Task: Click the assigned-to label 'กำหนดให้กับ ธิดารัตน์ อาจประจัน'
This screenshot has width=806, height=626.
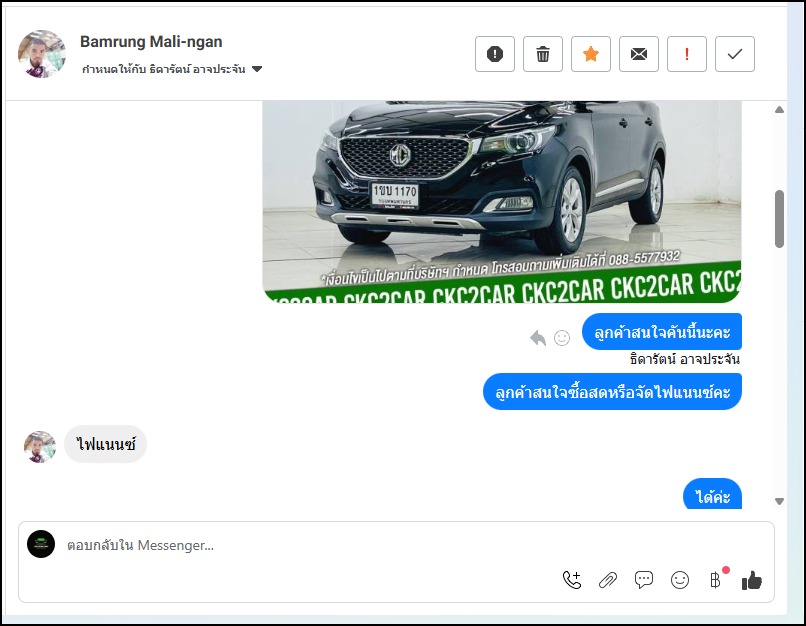Action: pos(163,69)
